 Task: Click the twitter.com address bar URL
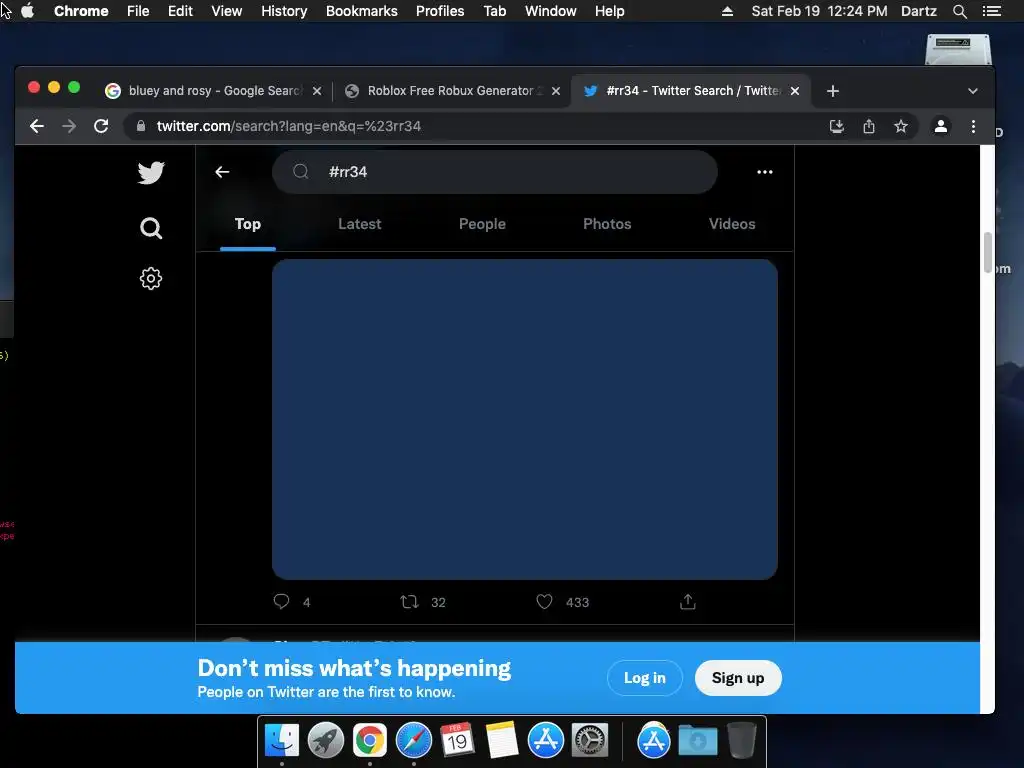point(289,126)
